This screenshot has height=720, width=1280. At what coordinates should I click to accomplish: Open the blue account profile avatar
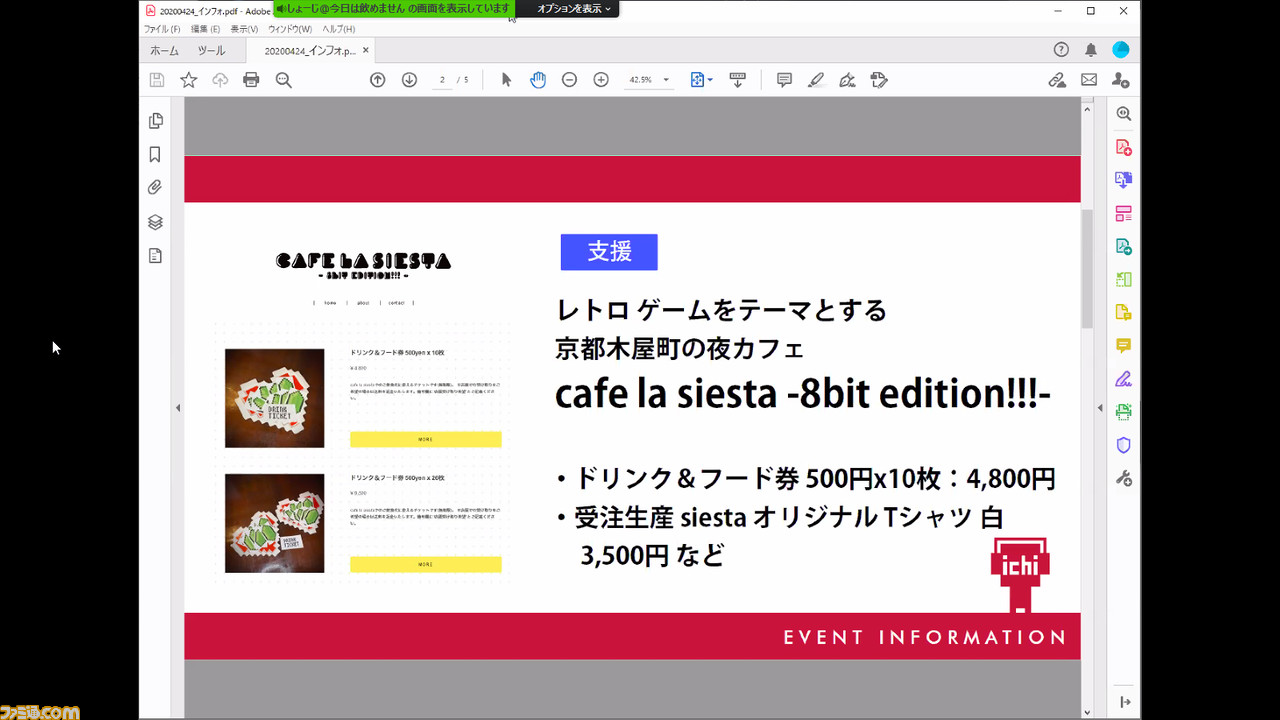(1121, 50)
